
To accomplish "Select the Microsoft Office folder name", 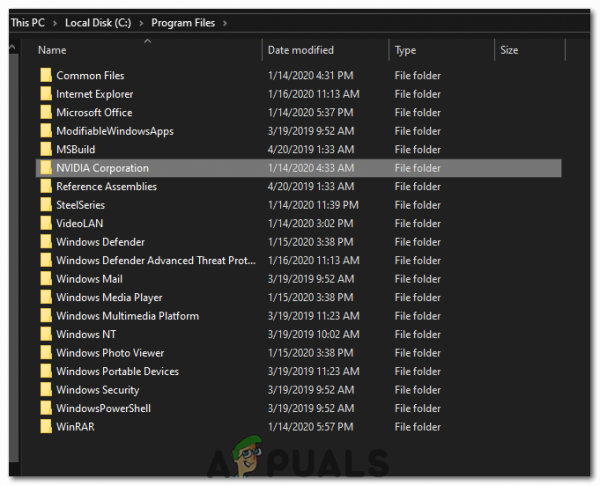I will [94, 113].
